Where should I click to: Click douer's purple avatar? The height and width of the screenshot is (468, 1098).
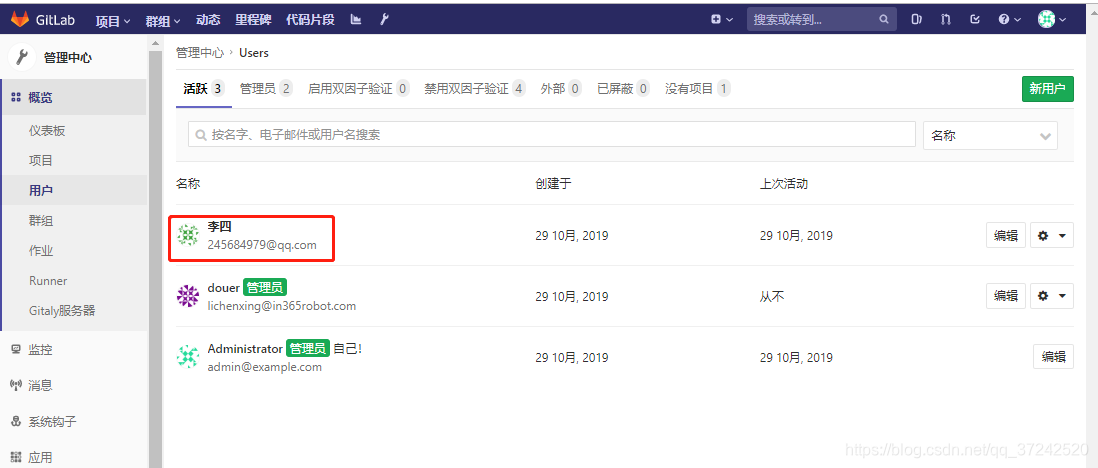188,296
